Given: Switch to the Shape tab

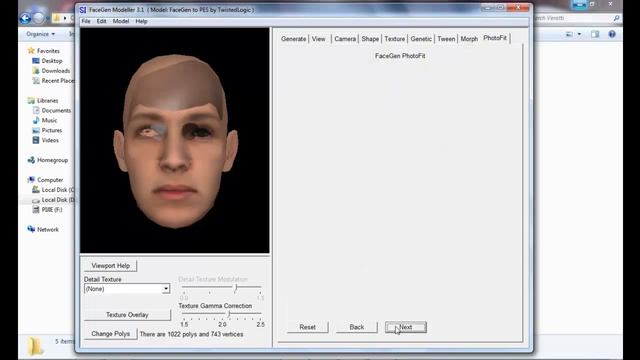Looking at the screenshot, I should tap(370, 39).
